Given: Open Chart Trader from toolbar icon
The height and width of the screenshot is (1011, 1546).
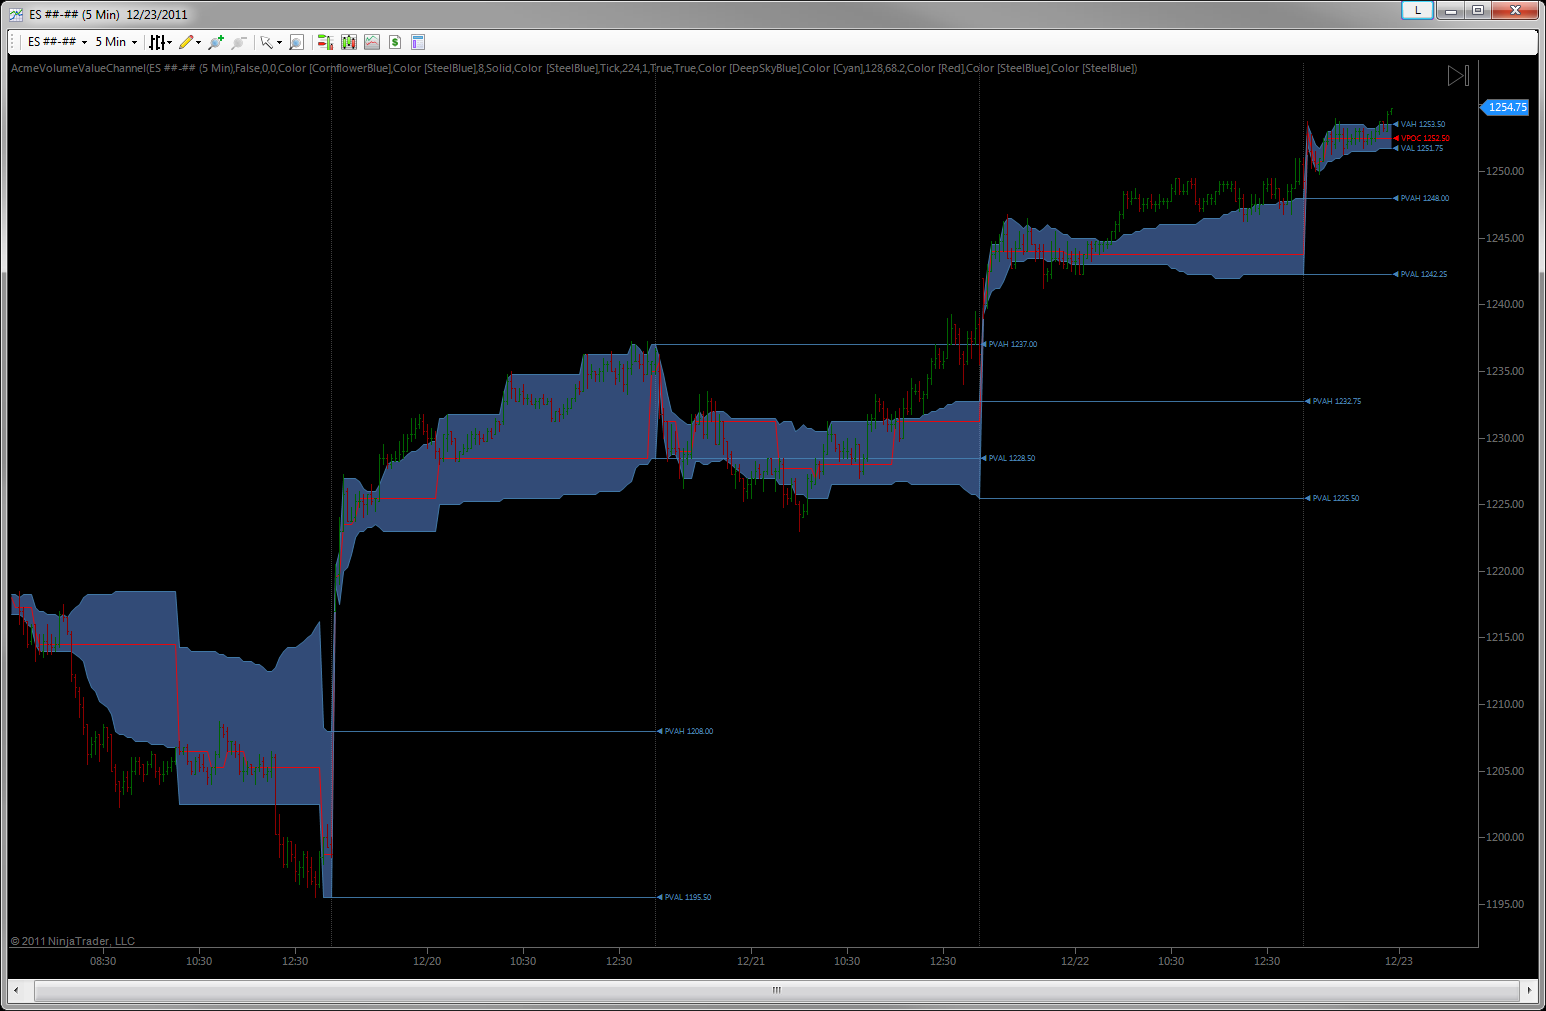Looking at the screenshot, I should pyautogui.click(x=325, y=42).
